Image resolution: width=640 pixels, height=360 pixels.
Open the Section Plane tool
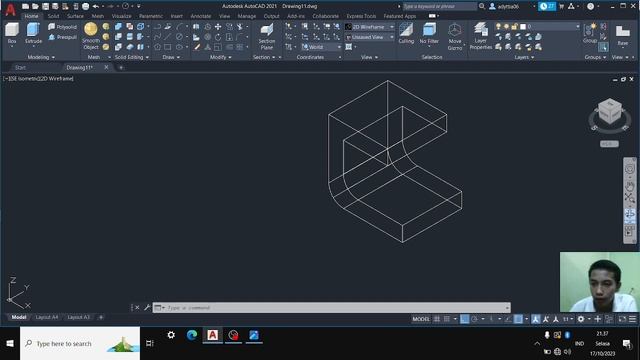pos(267,36)
